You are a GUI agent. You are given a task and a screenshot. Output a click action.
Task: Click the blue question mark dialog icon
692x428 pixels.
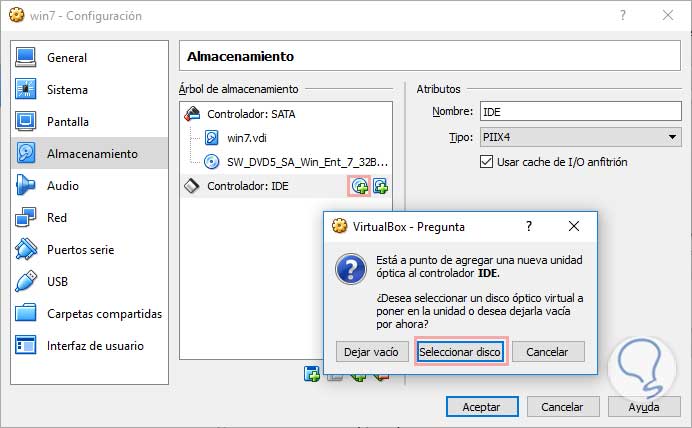(x=351, y=269)
